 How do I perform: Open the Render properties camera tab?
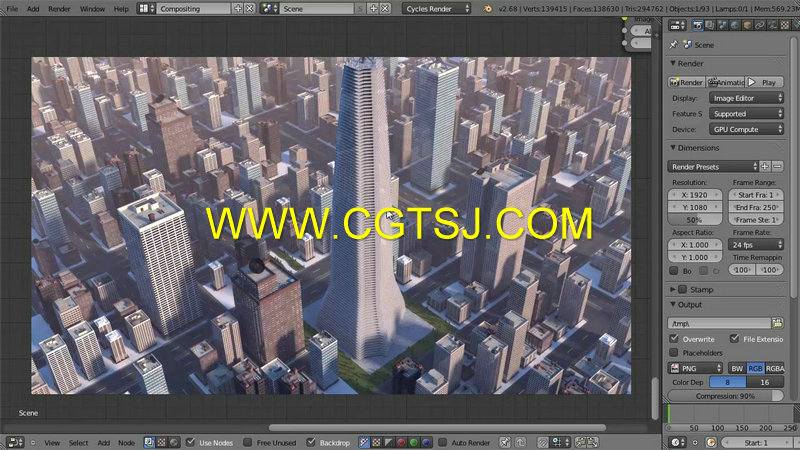coord(698,25)
